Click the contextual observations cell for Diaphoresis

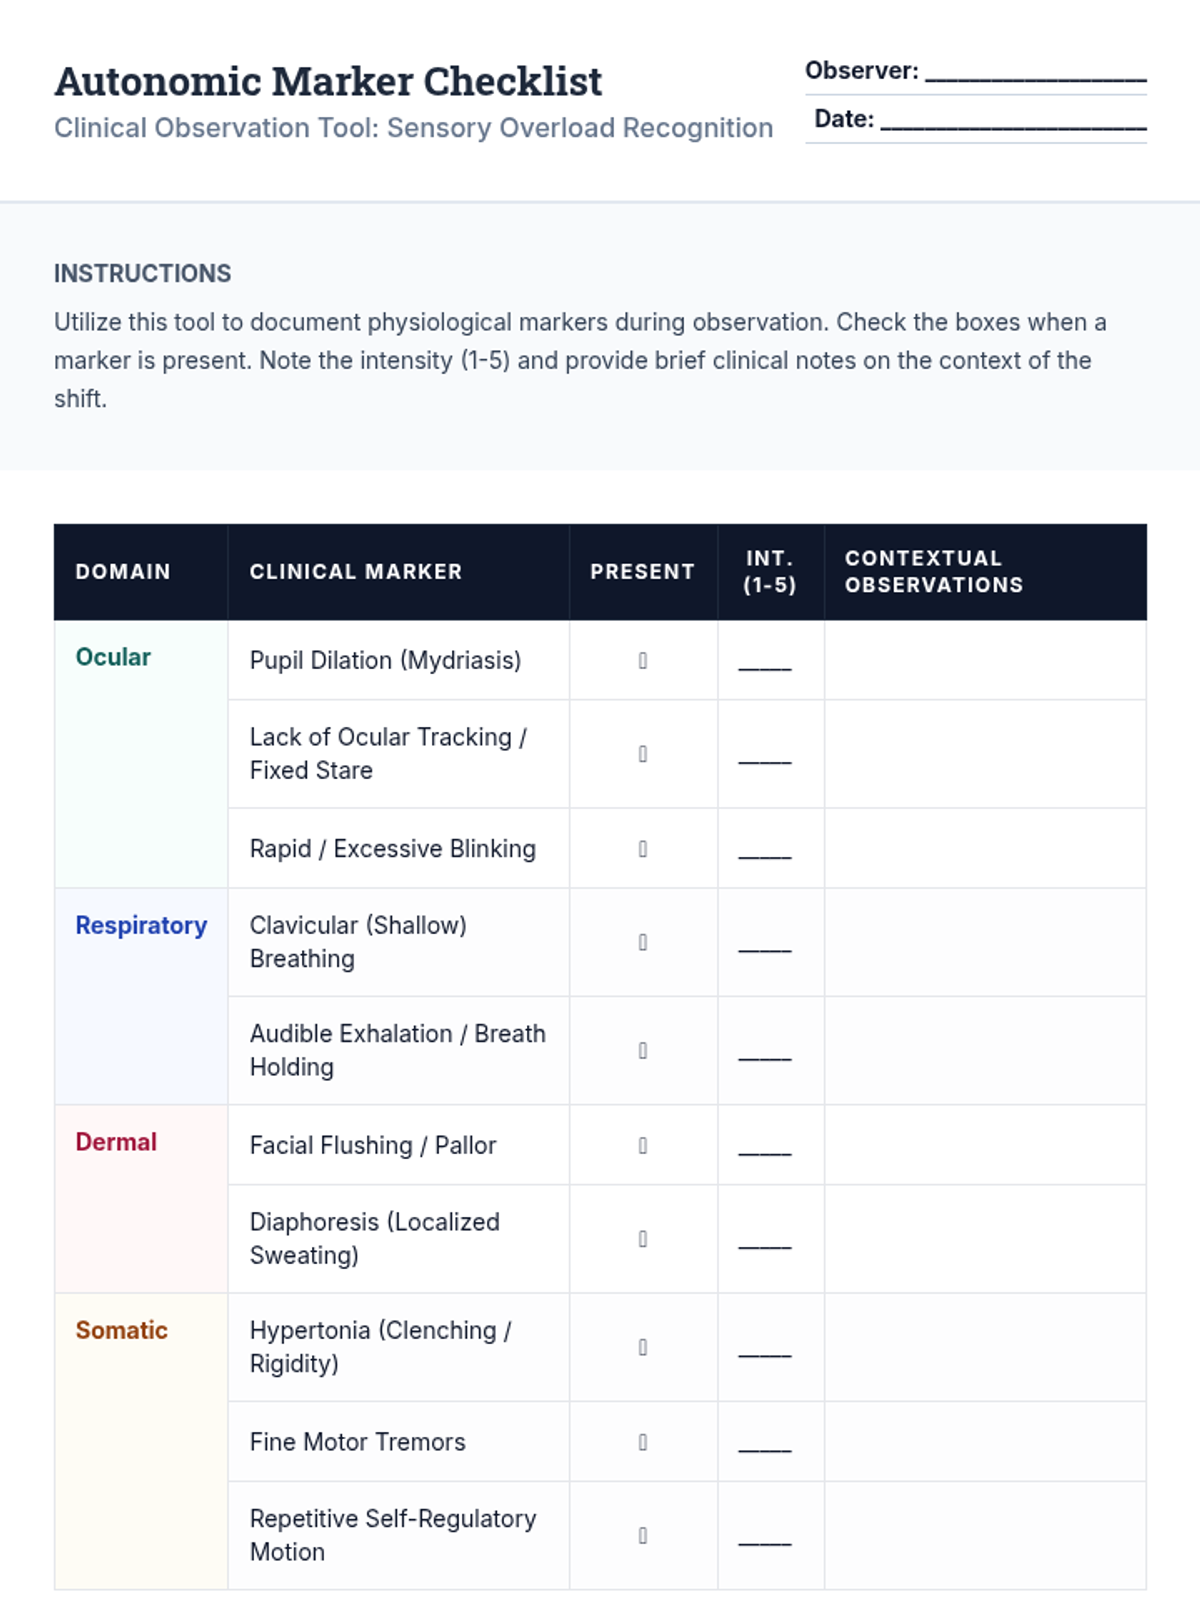click(x=985, y=1239)
